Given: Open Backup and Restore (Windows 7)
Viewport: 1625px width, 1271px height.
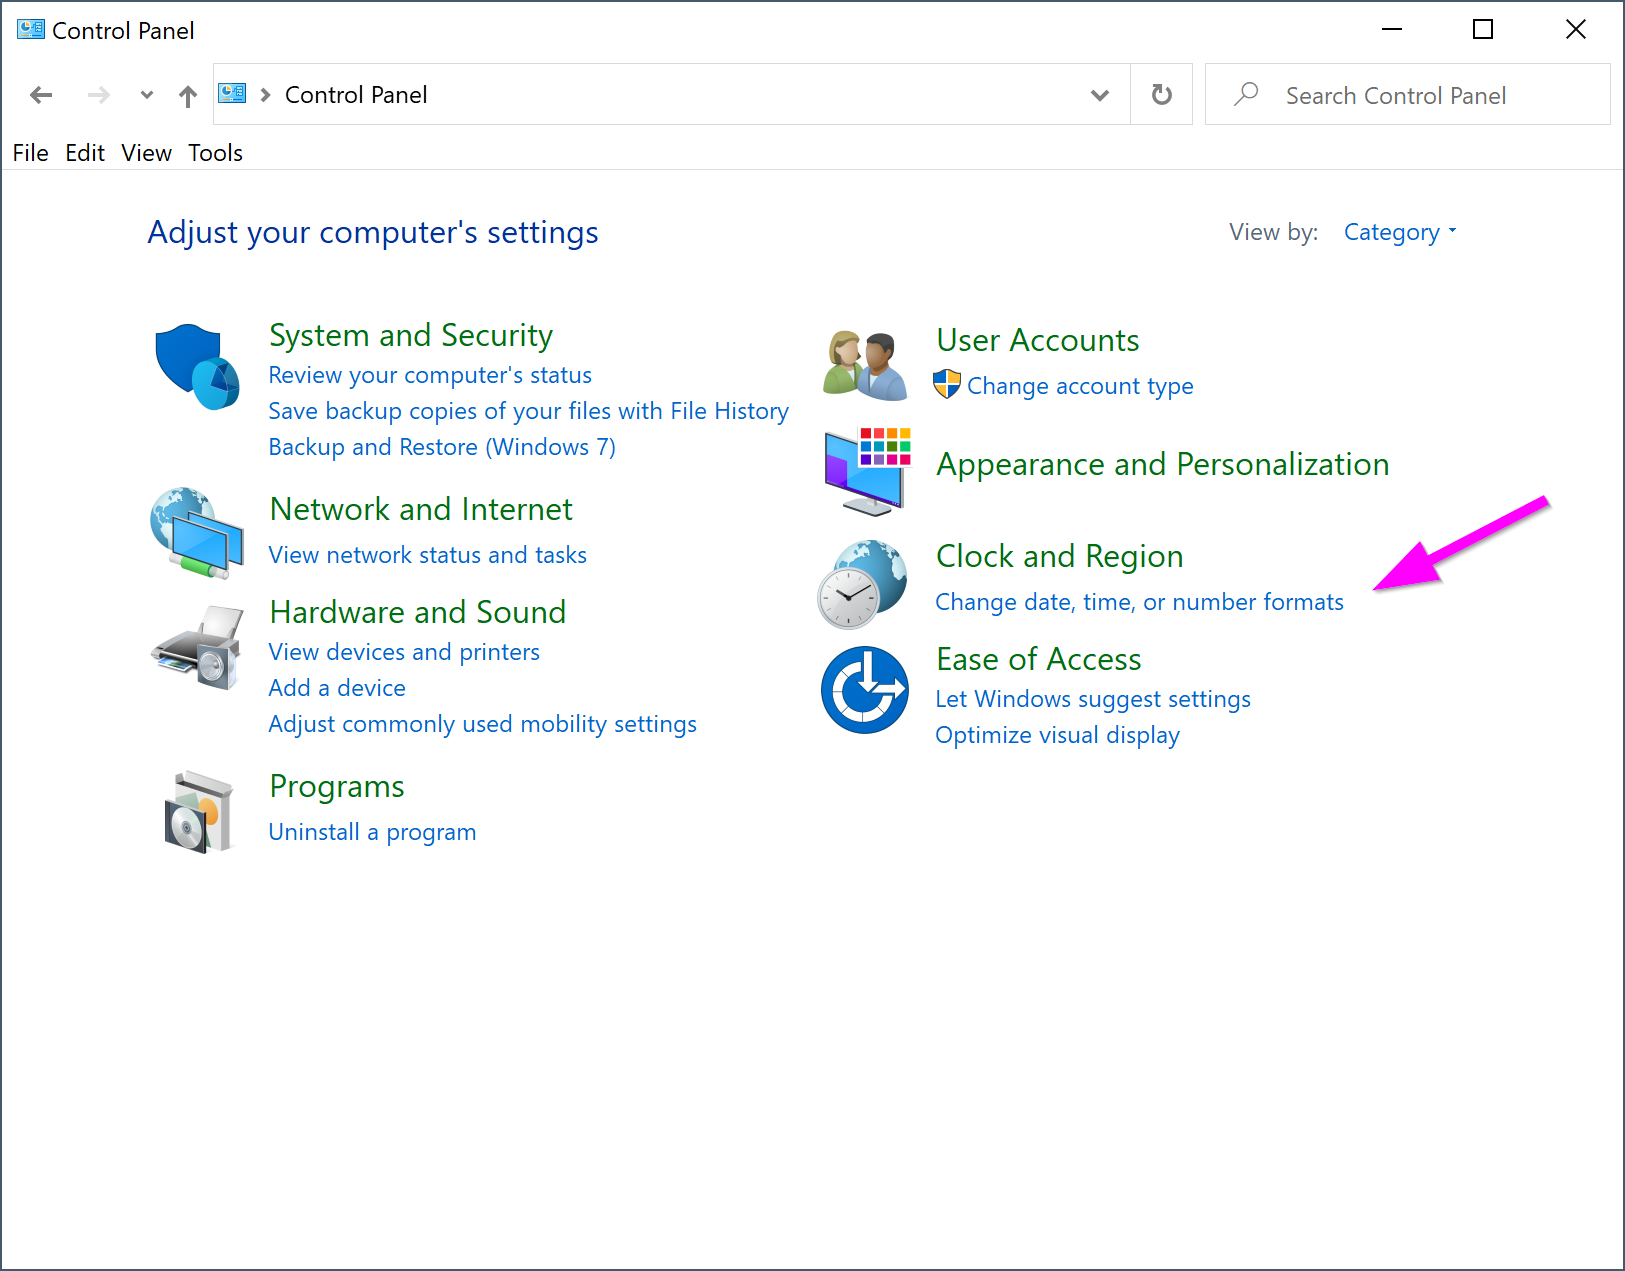Looking at the screenshot, I should pyautogui.click(x=442, y=447).
